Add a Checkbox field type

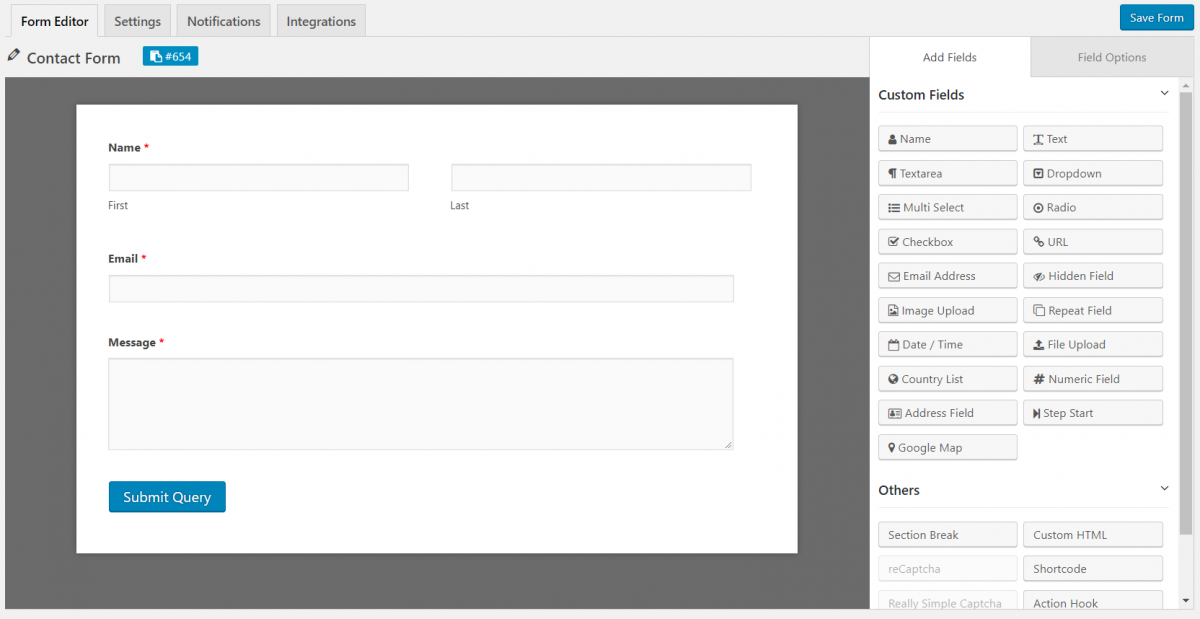(x=946, y=241)
